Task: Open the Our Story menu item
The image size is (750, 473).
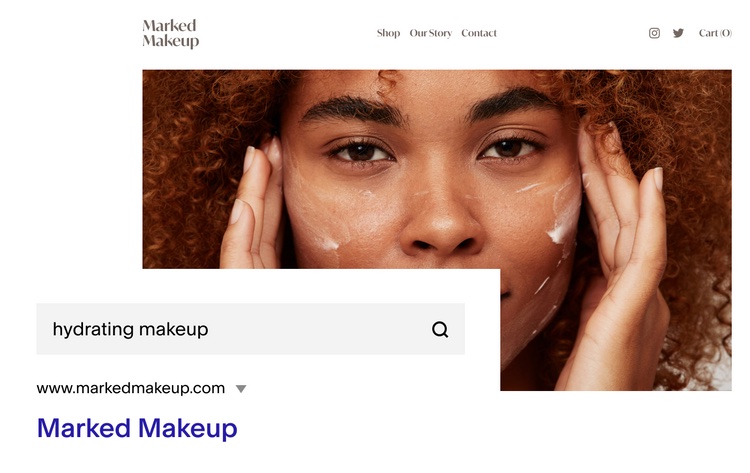Action: click(430, 33)
